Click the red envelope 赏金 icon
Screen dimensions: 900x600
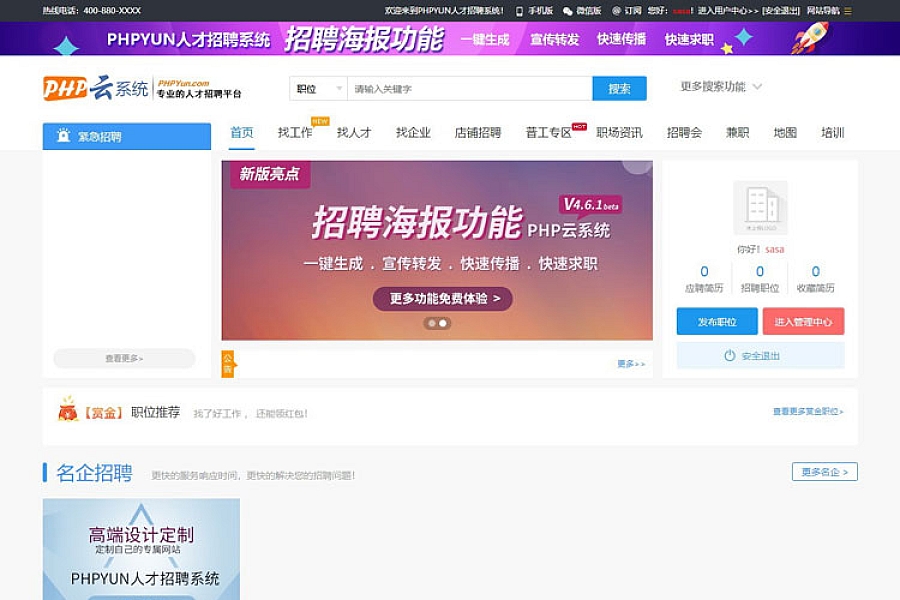(x=68, y=409)
